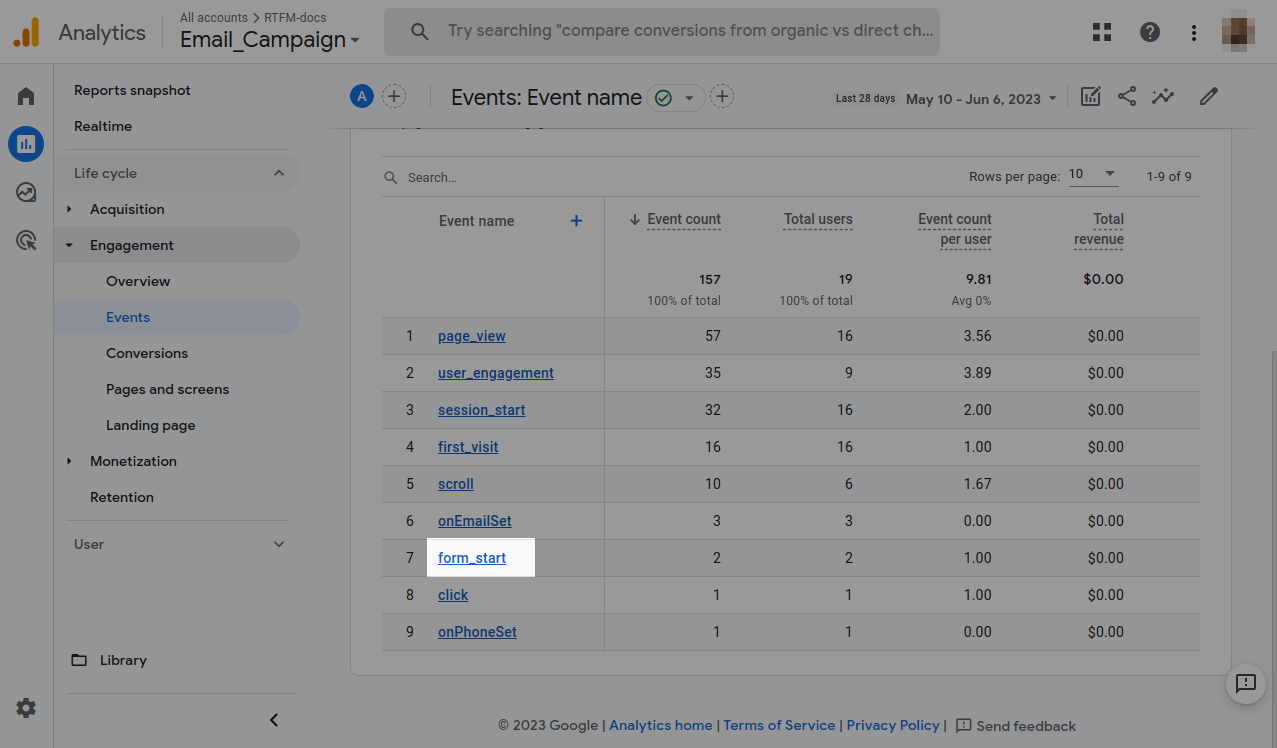The width and height of the screenshot is (1277, 748).
Task: Click the Share this report icon
Action: pyautogui.click(x=1127, y=97)
